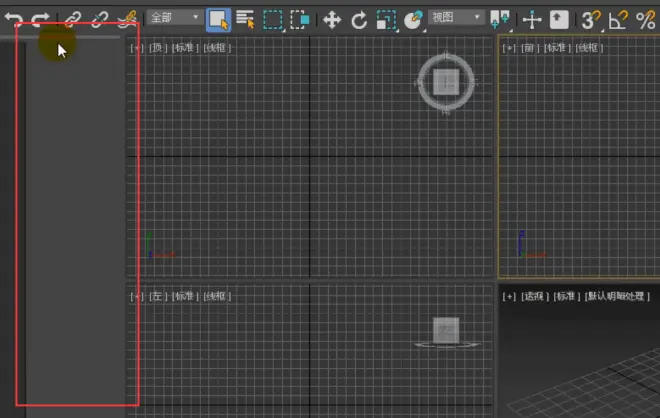Viewport: 660px width, 418px height.
Task: Open the [顶] view label menu
Action: click(x=158, y=48)
